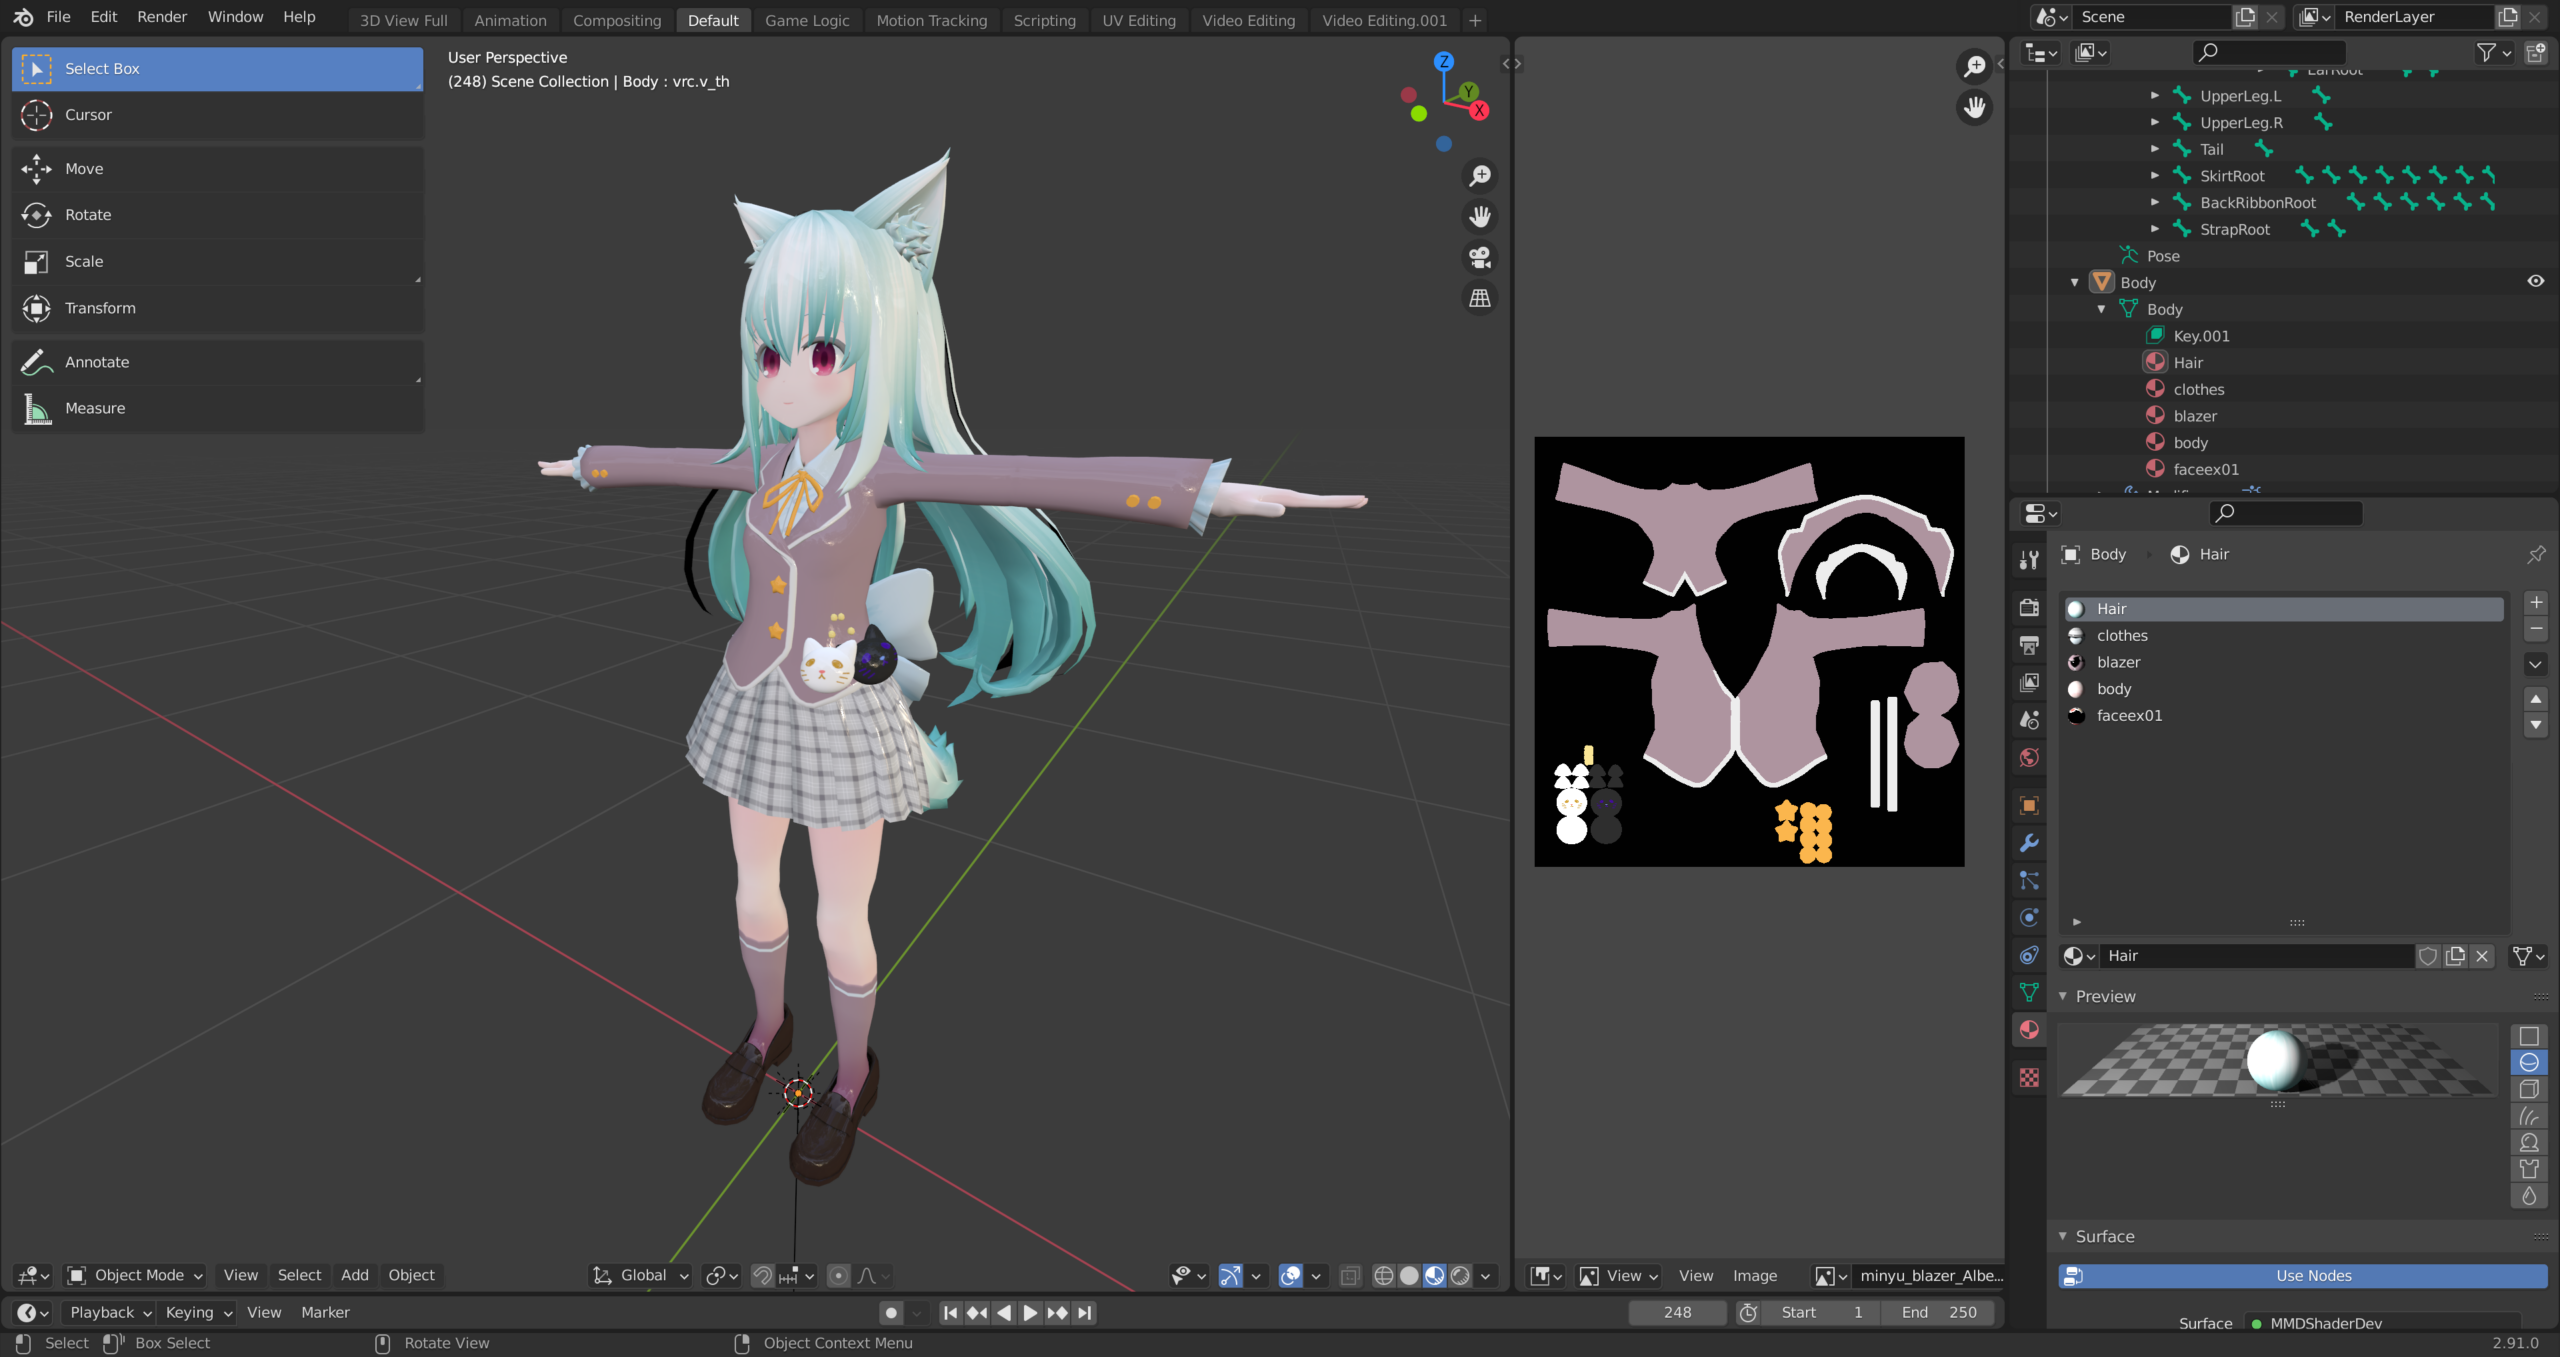
Task: Open the View Layer properties tab
Action: tap(2029, 682)
